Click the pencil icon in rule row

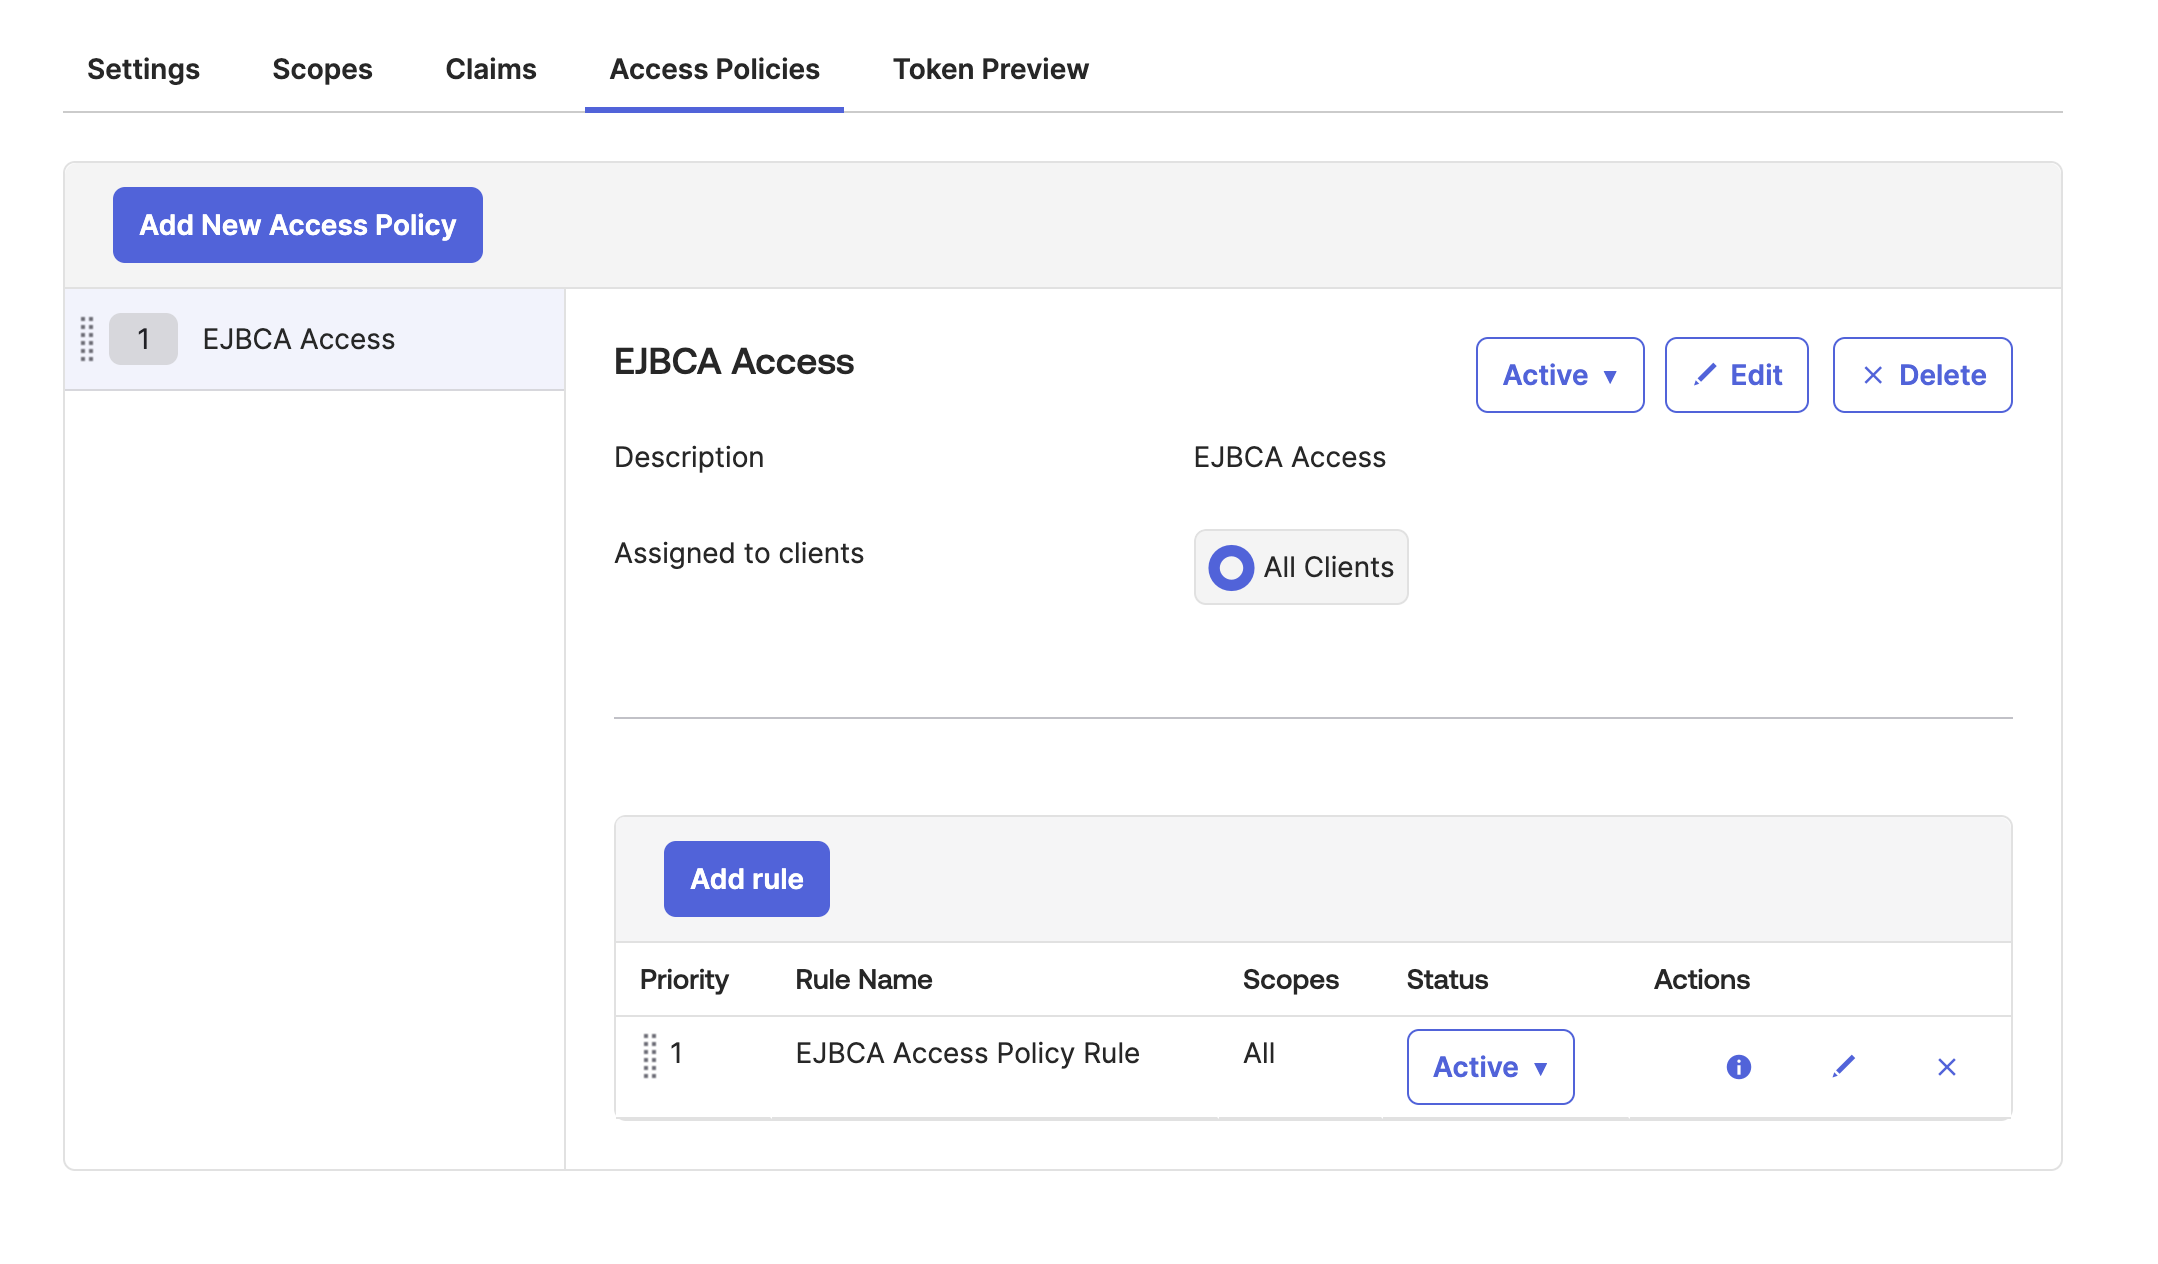coord(1843,1067)
